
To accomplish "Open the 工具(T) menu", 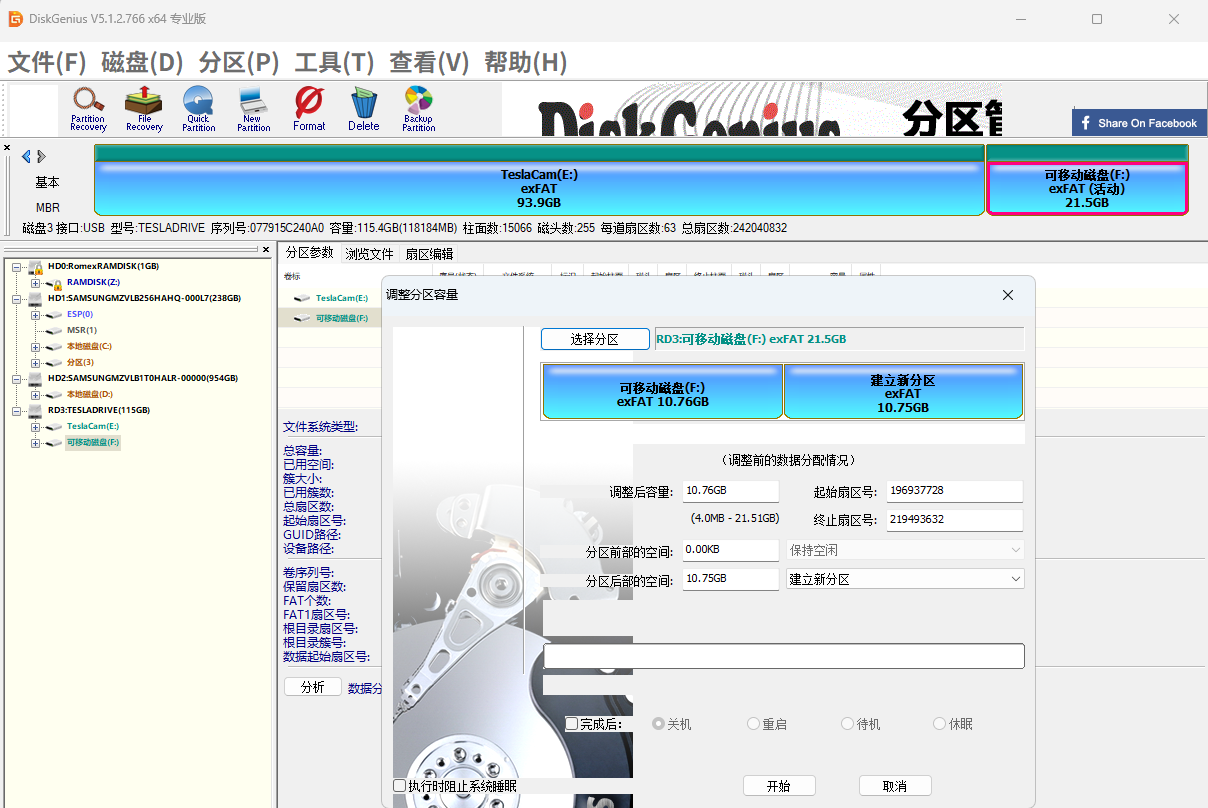I will [x=334, y=62].
